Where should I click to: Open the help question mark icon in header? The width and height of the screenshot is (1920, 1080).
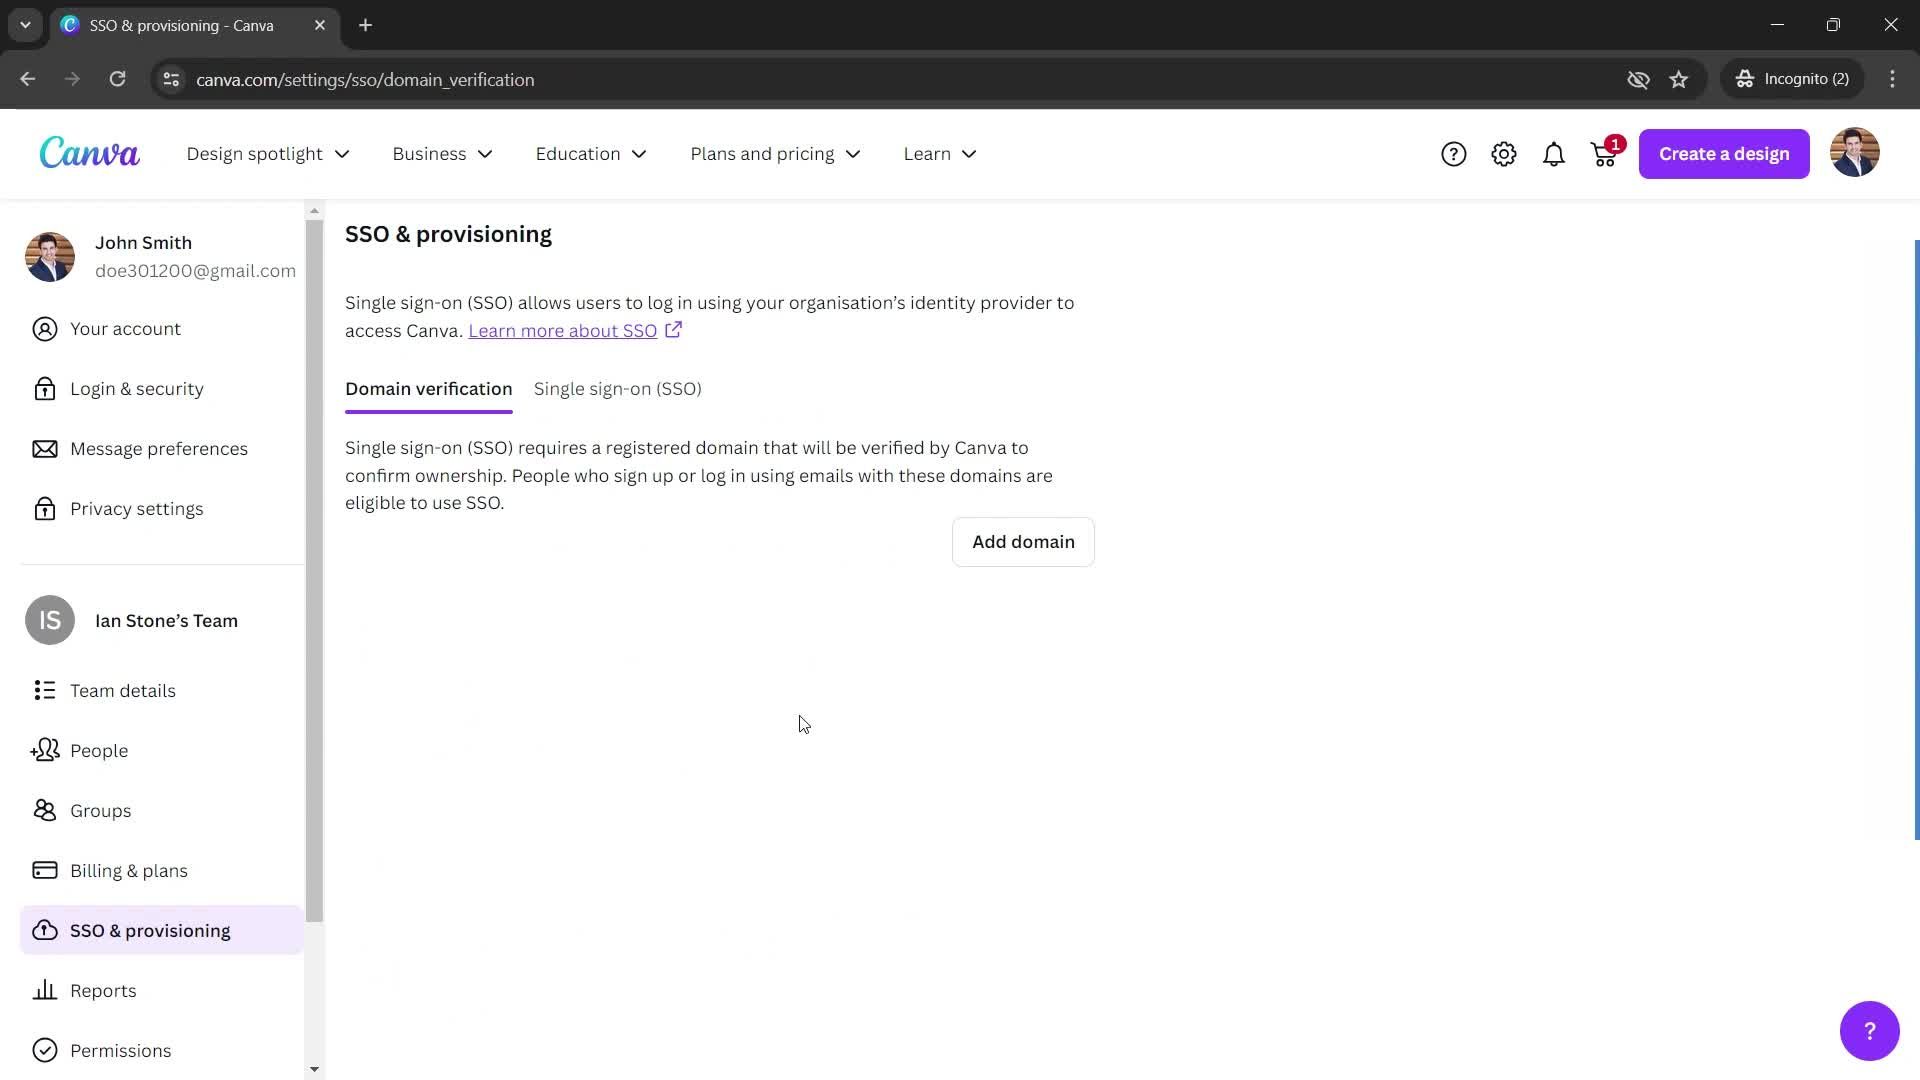[1453, 154]
